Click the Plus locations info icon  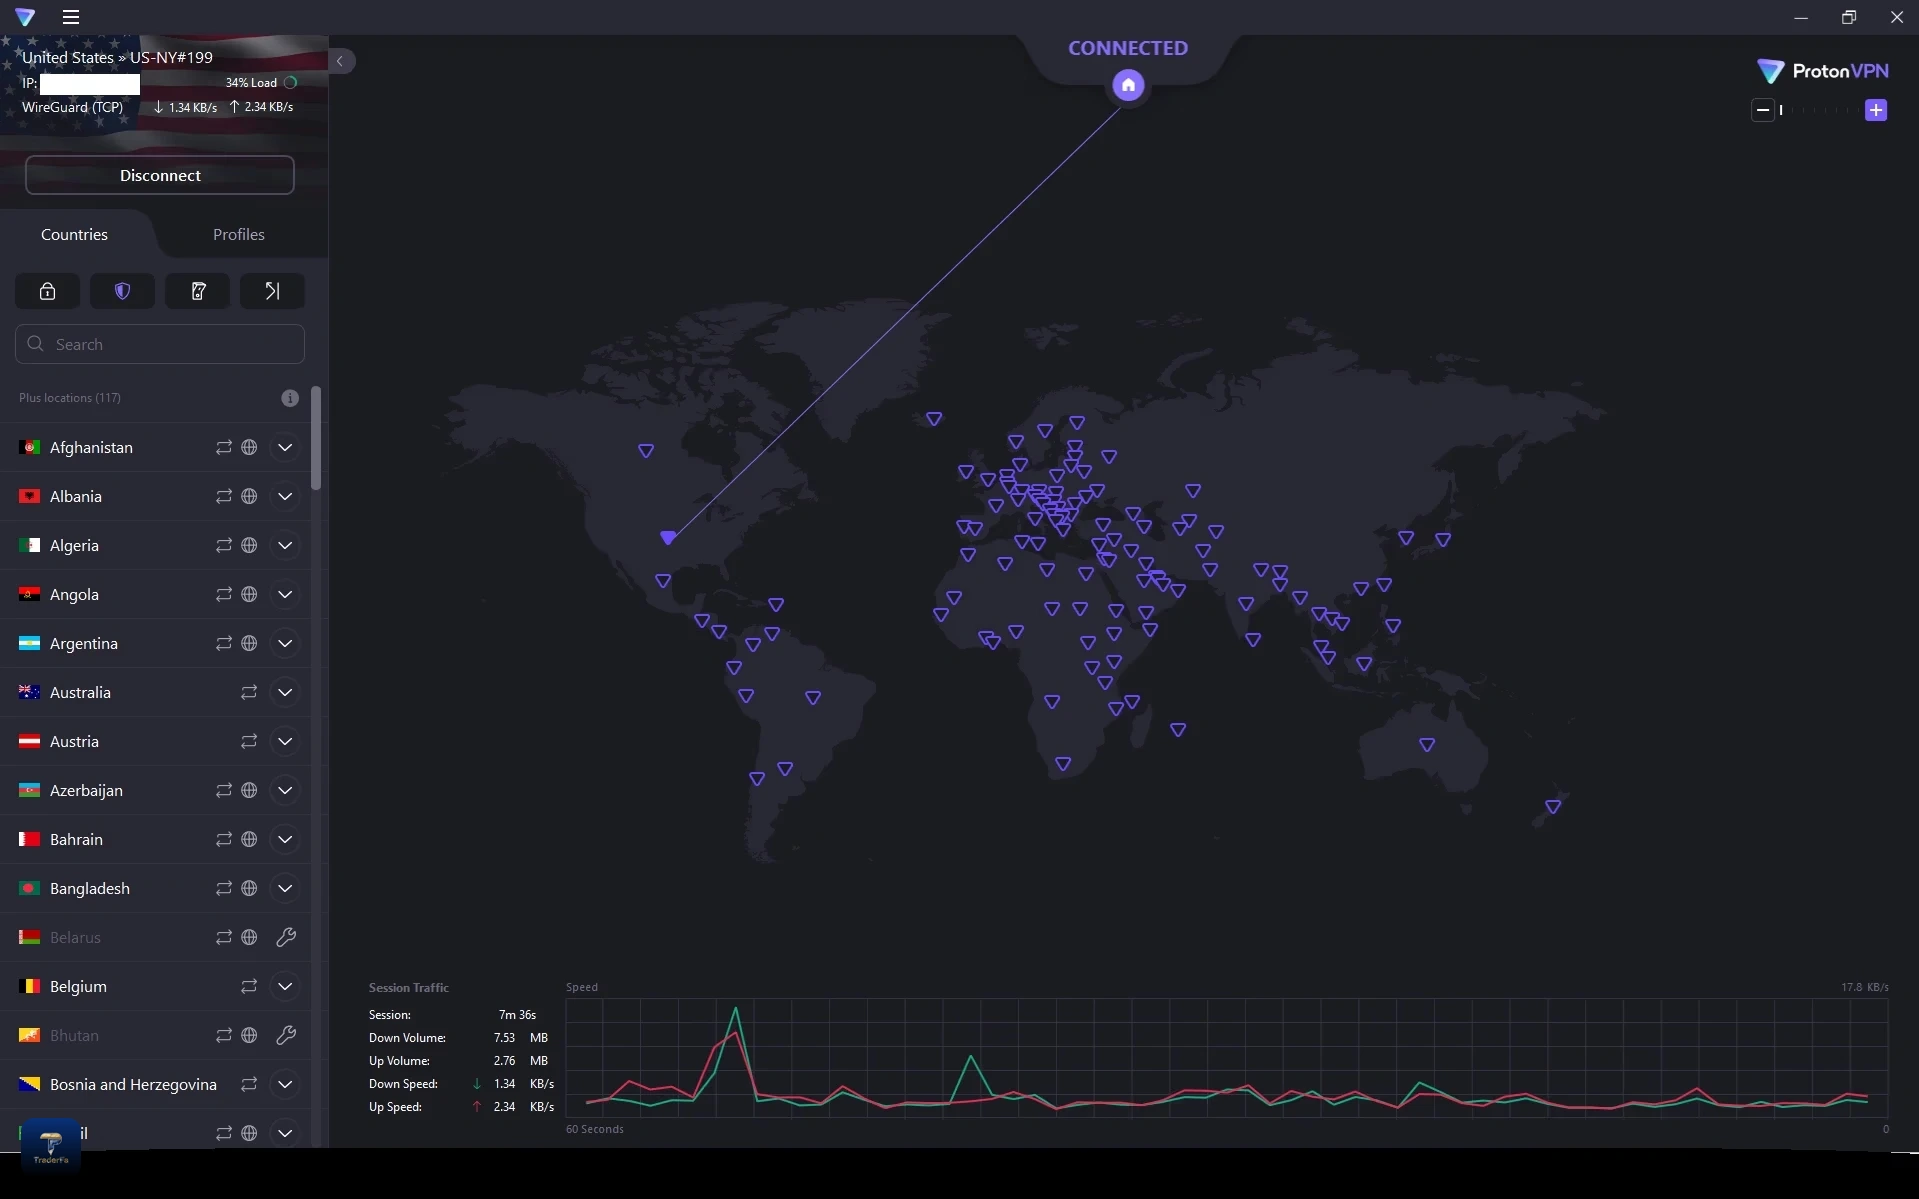(290, 398)
